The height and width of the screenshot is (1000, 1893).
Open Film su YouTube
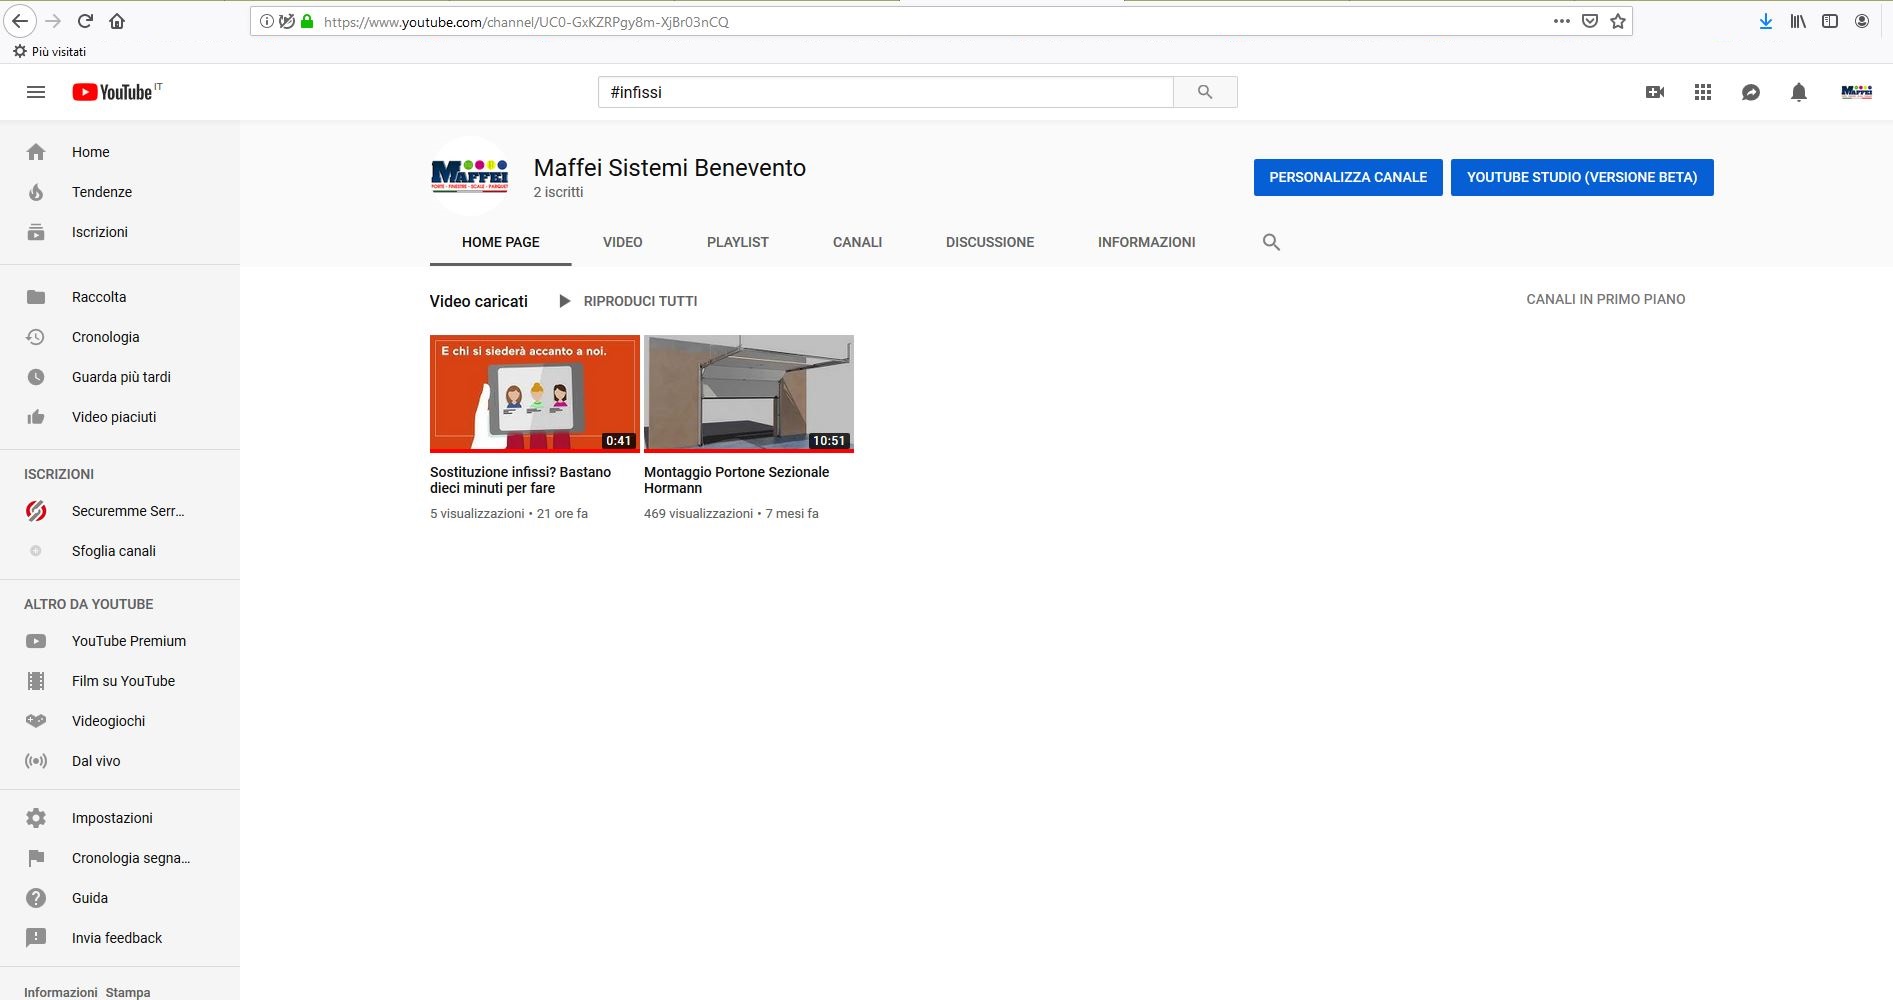[120, 681]
